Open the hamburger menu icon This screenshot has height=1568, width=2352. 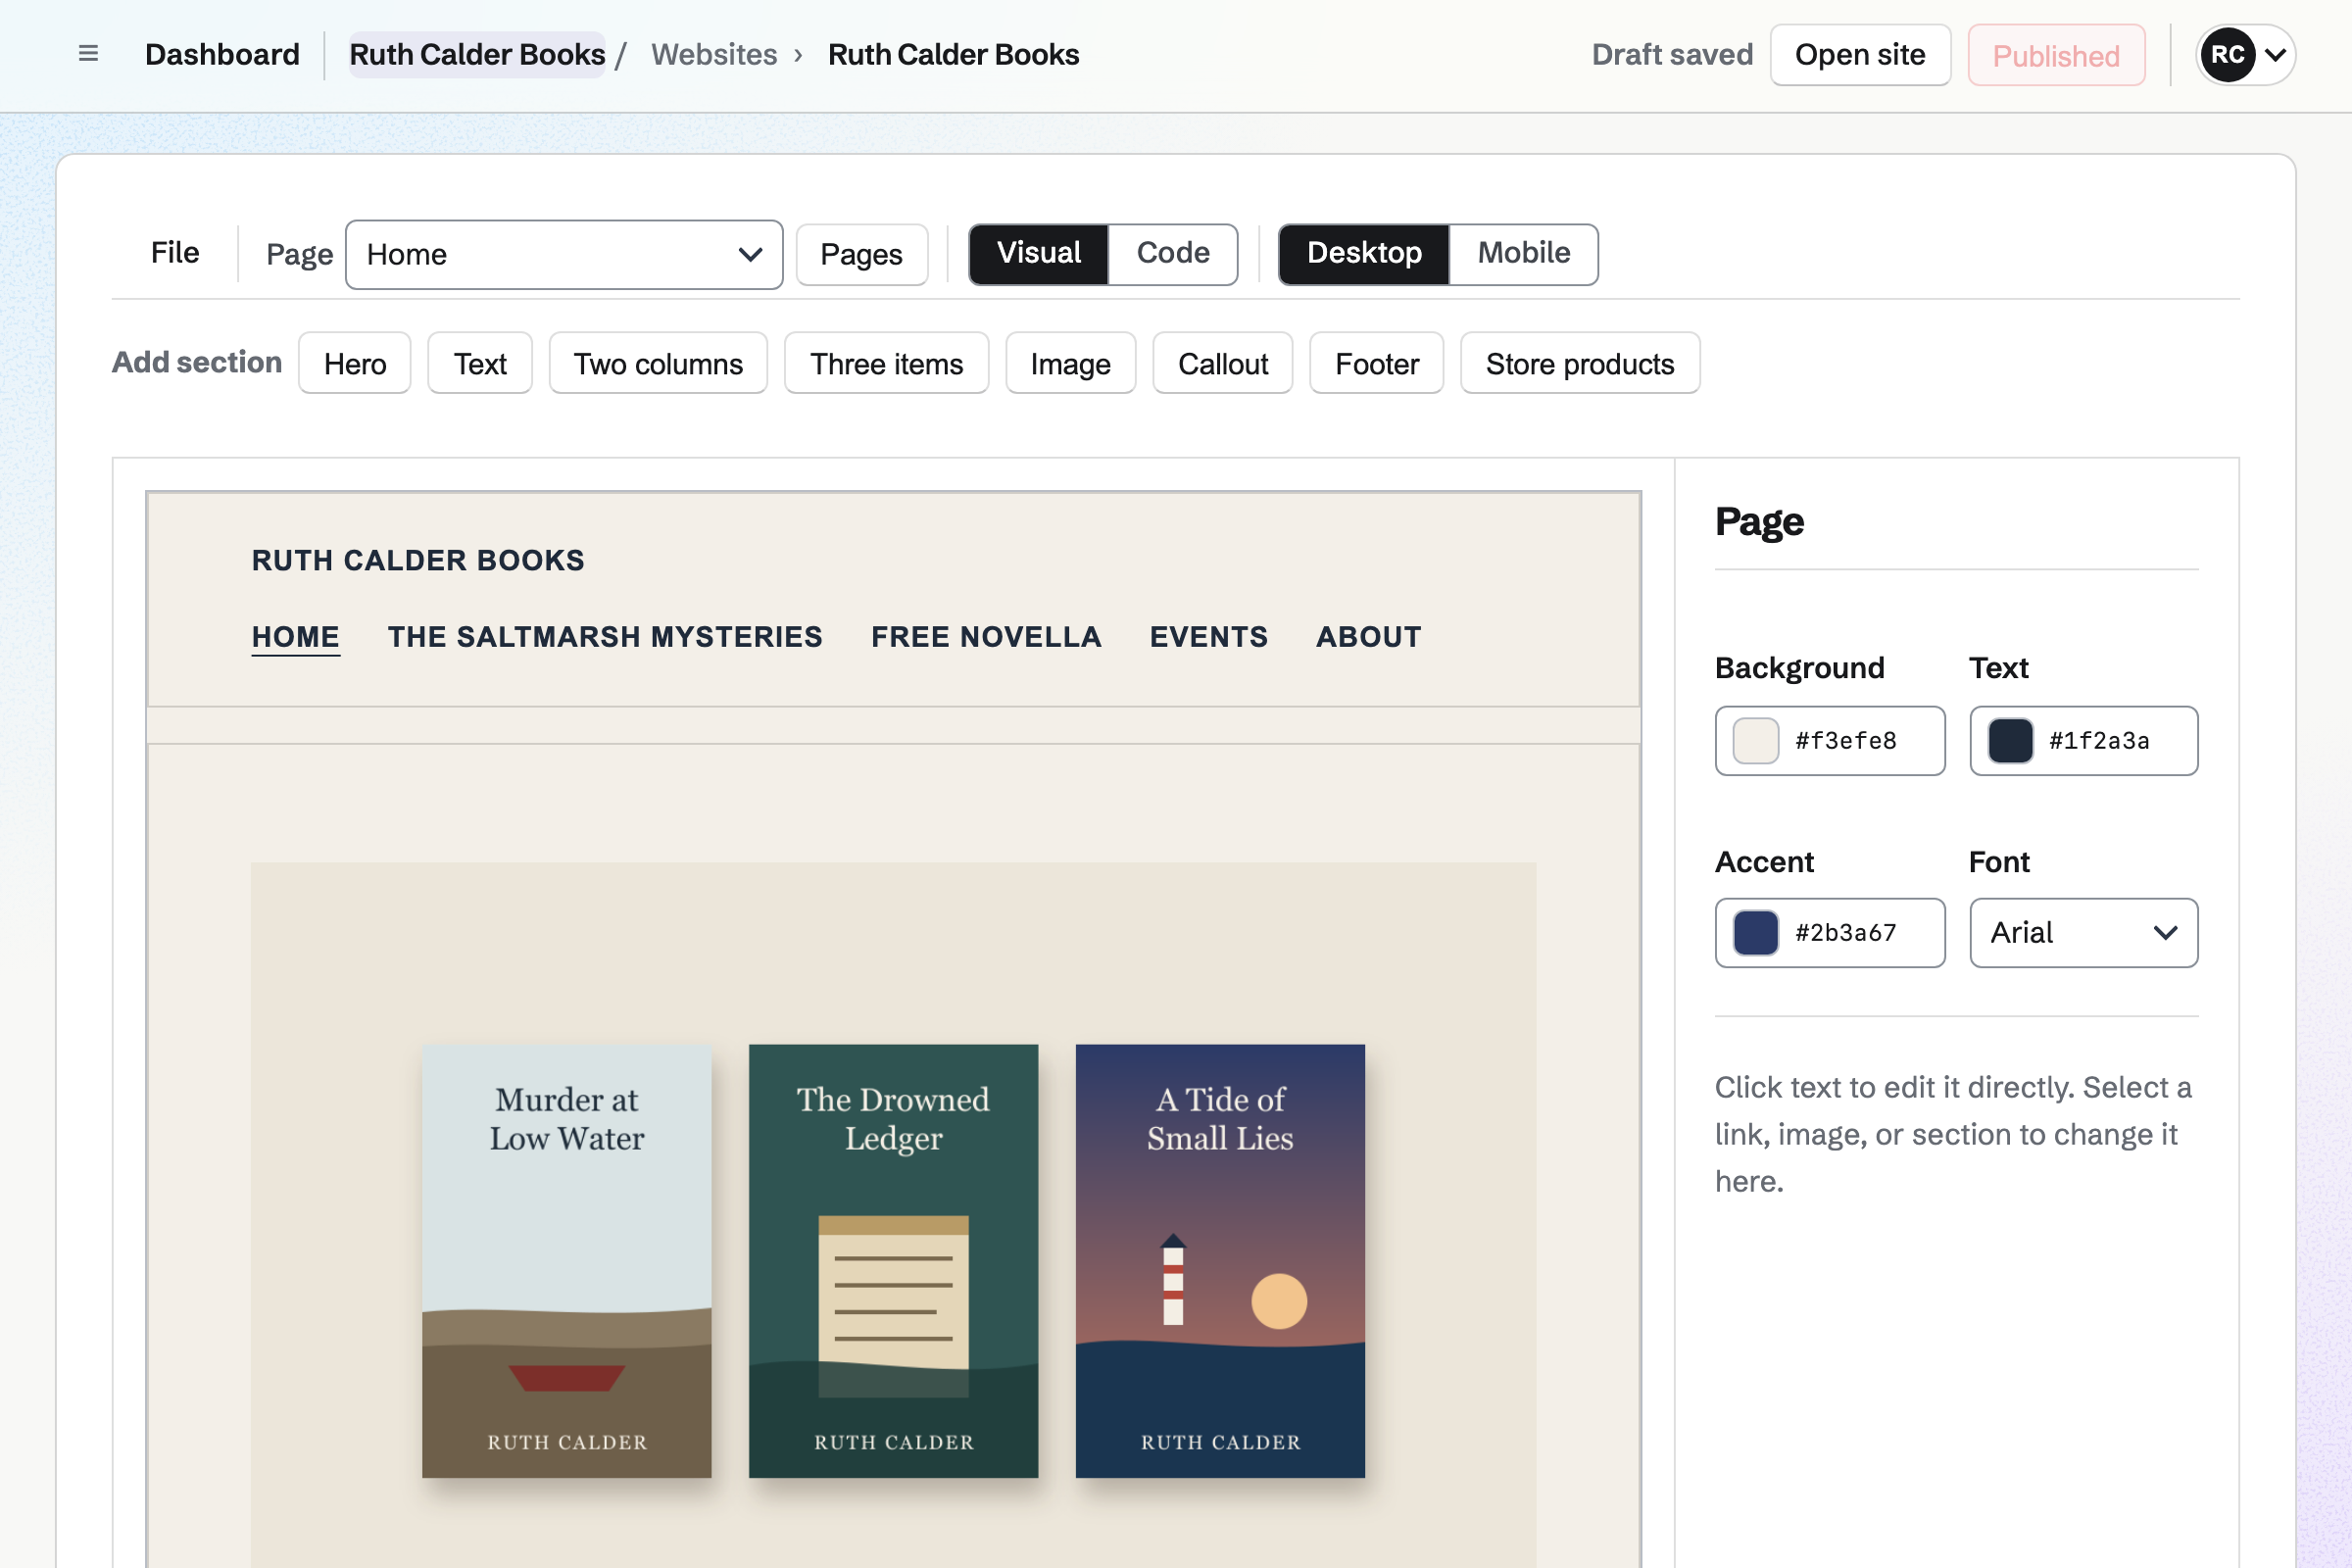click(x=88, y=54)
